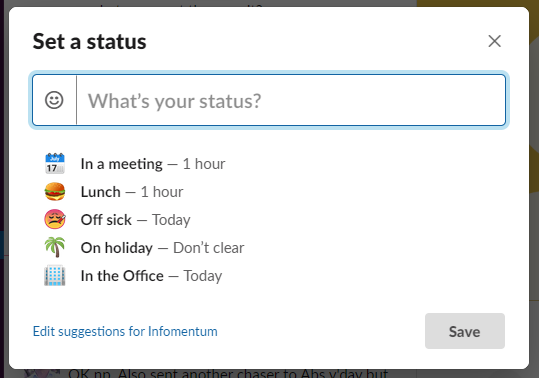Close the Set a status dialog
539x378 pixels.
point(494,41)
